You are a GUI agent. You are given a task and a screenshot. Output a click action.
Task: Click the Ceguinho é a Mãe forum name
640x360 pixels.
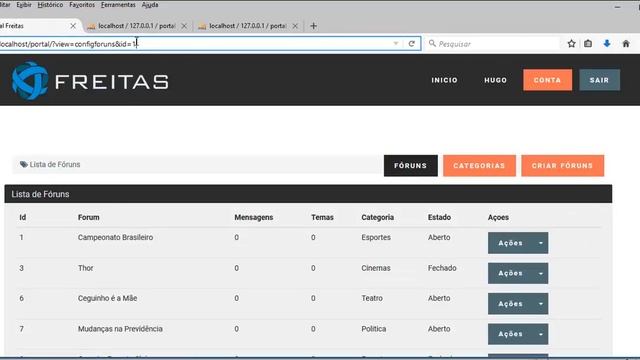pyautogui.click(x=107, y=298)
